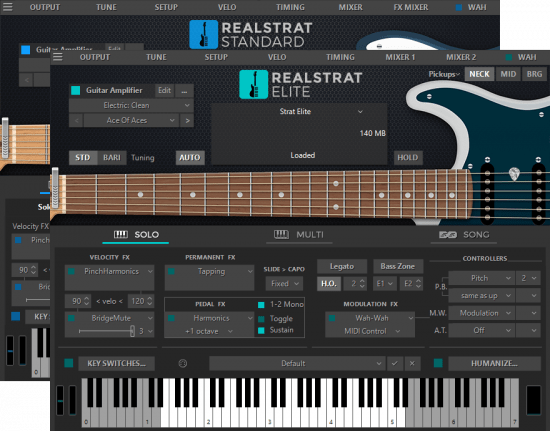Click the X icon beside Default preset

[x=412, y=363]
